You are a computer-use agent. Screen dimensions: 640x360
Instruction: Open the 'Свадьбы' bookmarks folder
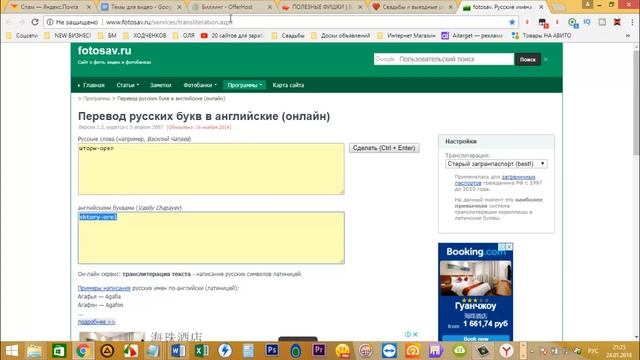(x=288, y=36)
